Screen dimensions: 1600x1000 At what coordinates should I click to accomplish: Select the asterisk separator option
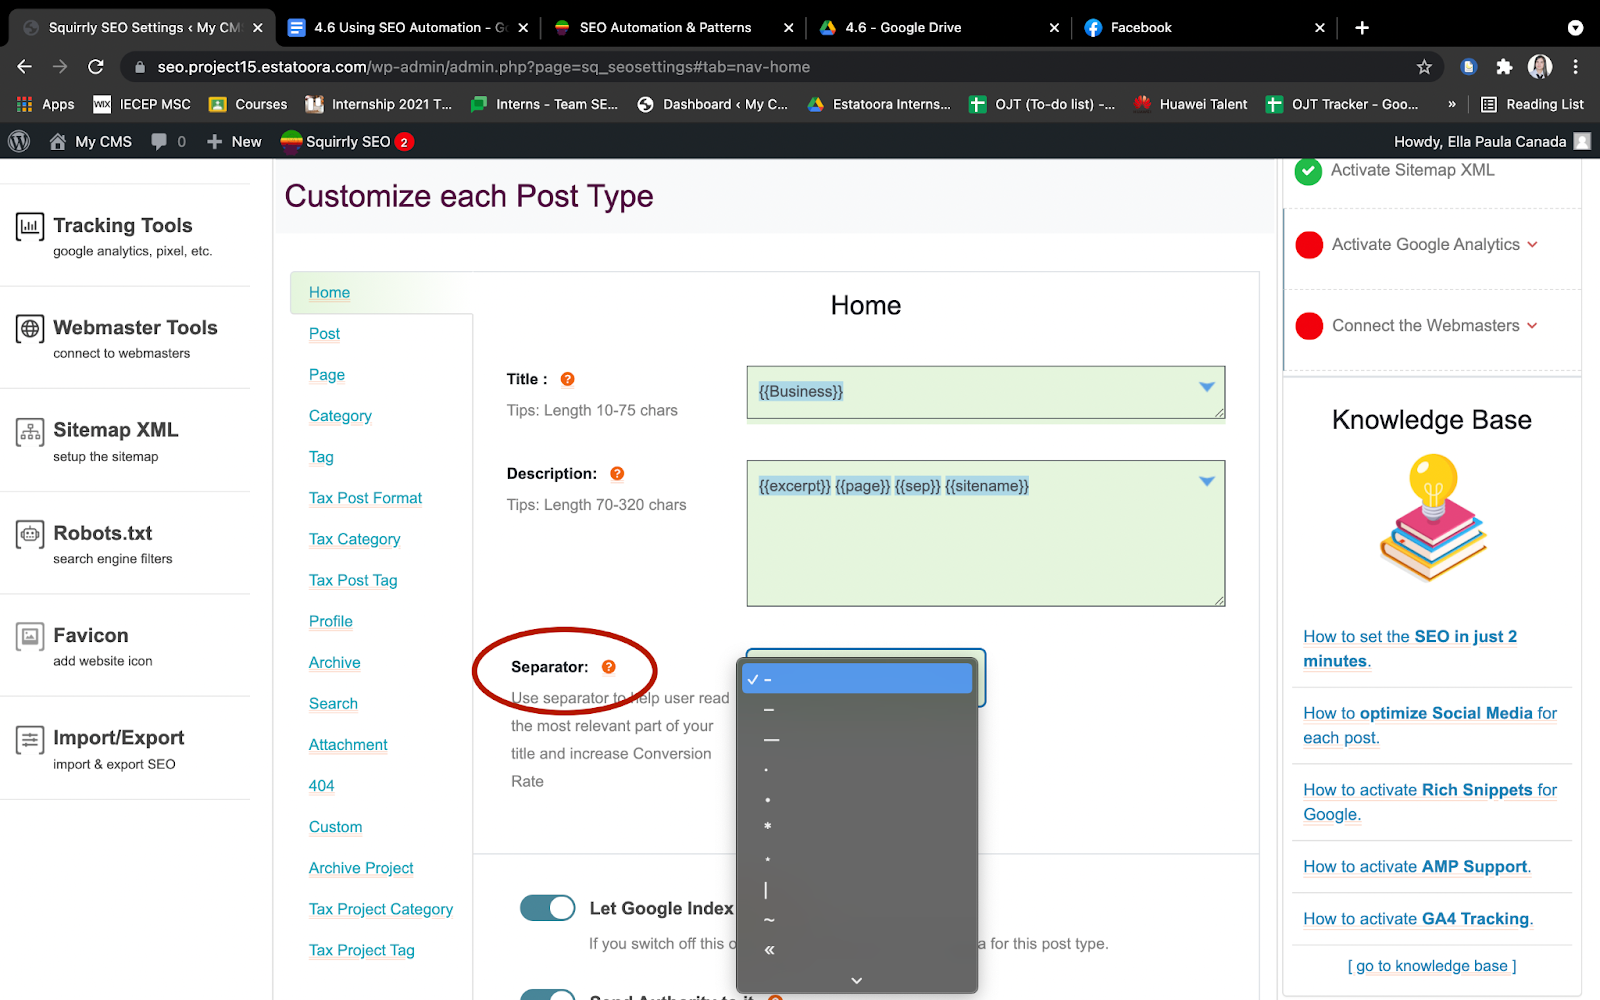coord(857,828)
